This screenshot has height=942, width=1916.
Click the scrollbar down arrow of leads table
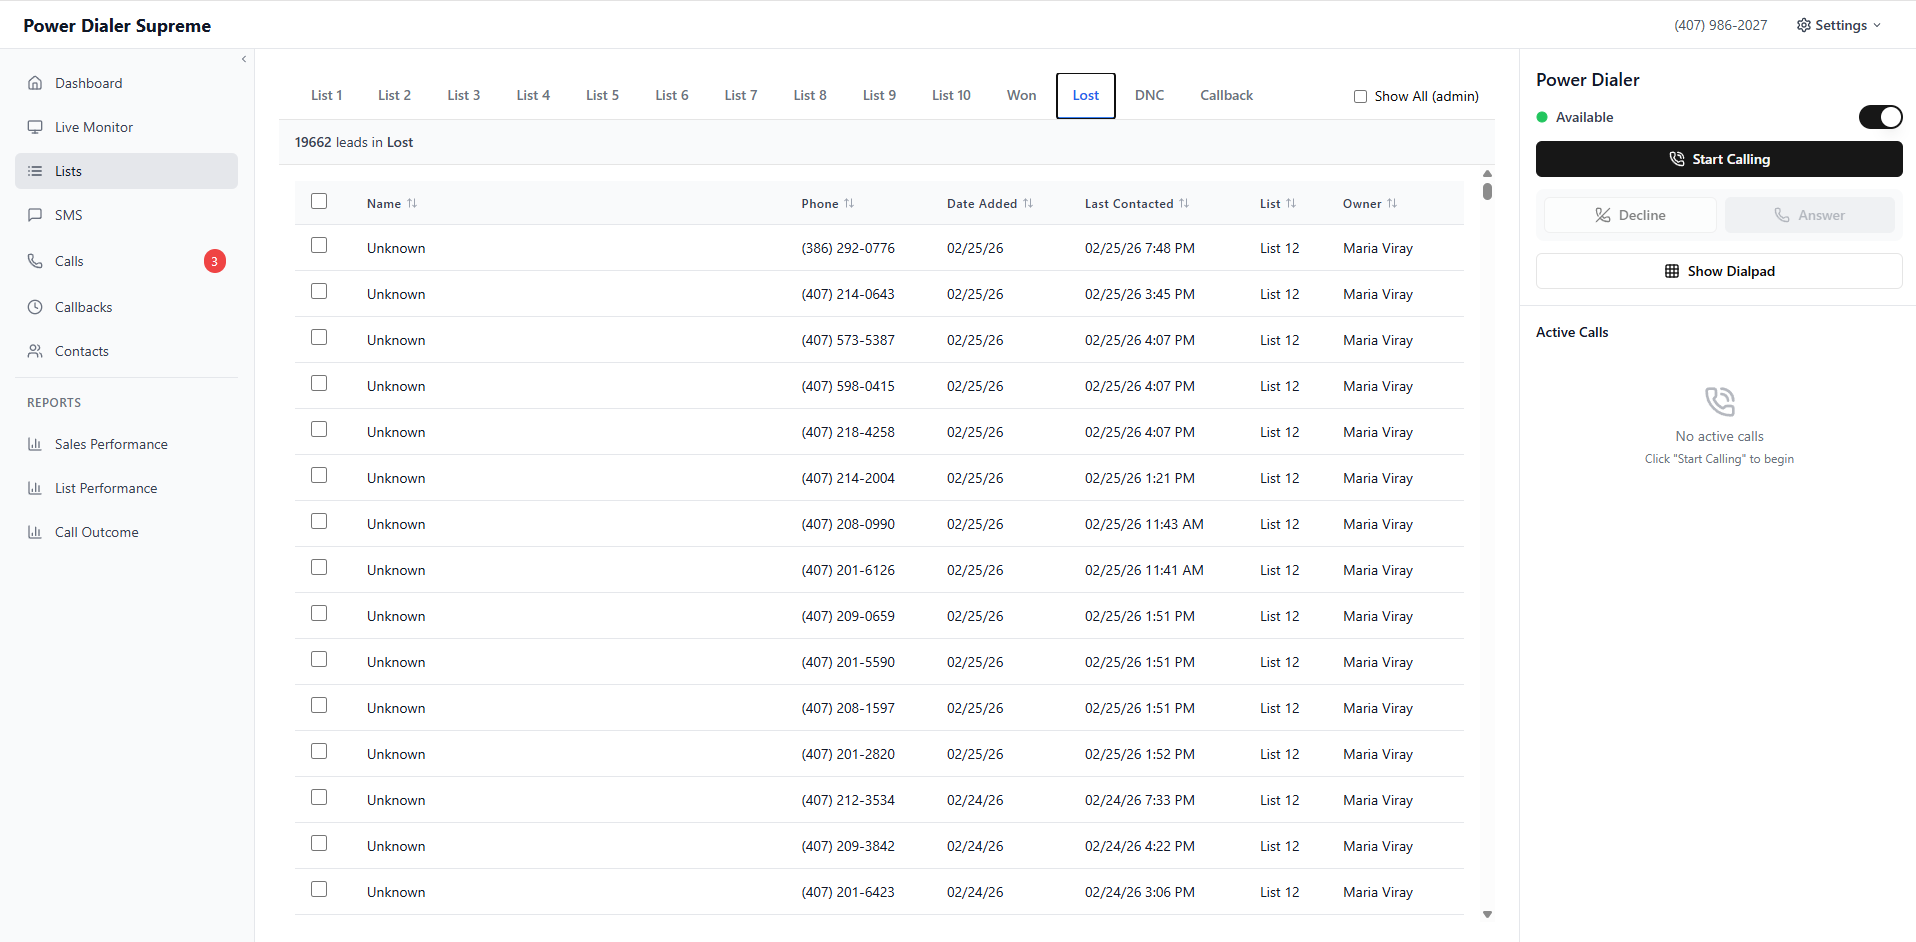pyautogui.click(x=1487, y=914)
